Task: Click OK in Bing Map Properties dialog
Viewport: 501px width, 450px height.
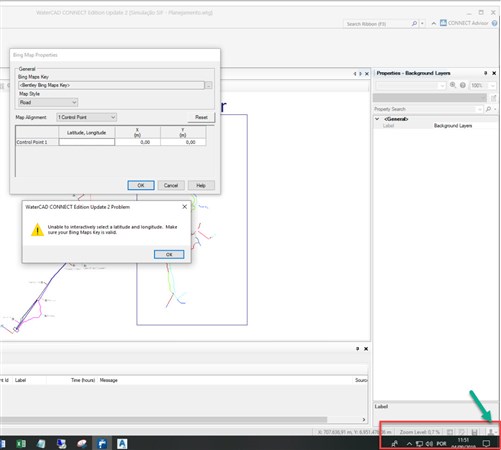Action: coord(141,185)
